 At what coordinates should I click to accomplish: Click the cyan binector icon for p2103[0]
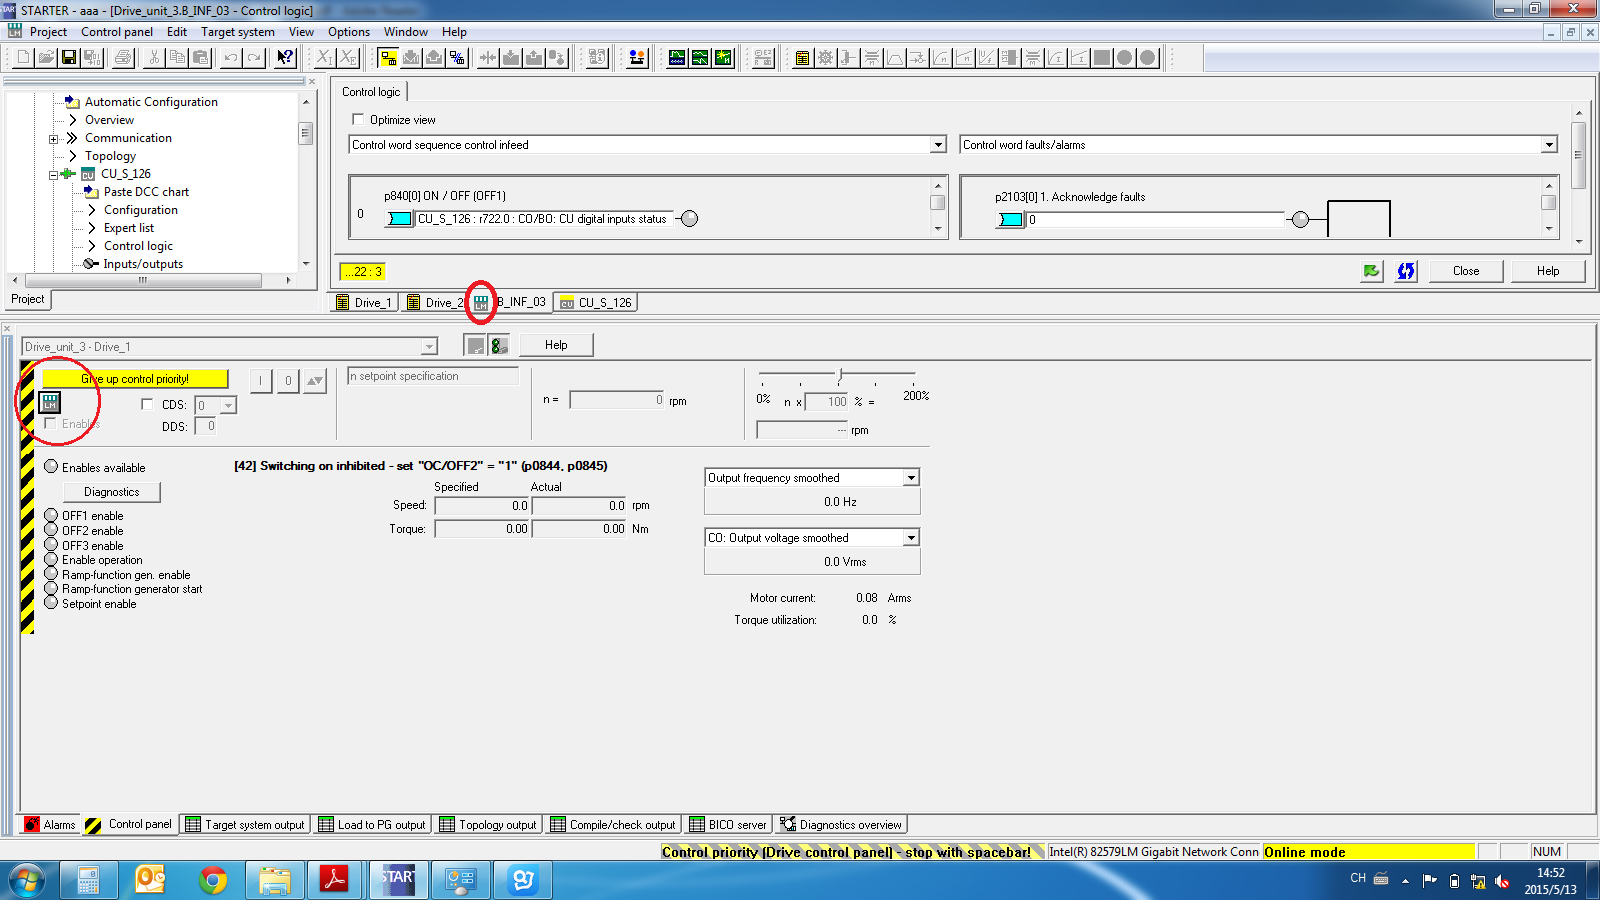[x=1010, y=220]
